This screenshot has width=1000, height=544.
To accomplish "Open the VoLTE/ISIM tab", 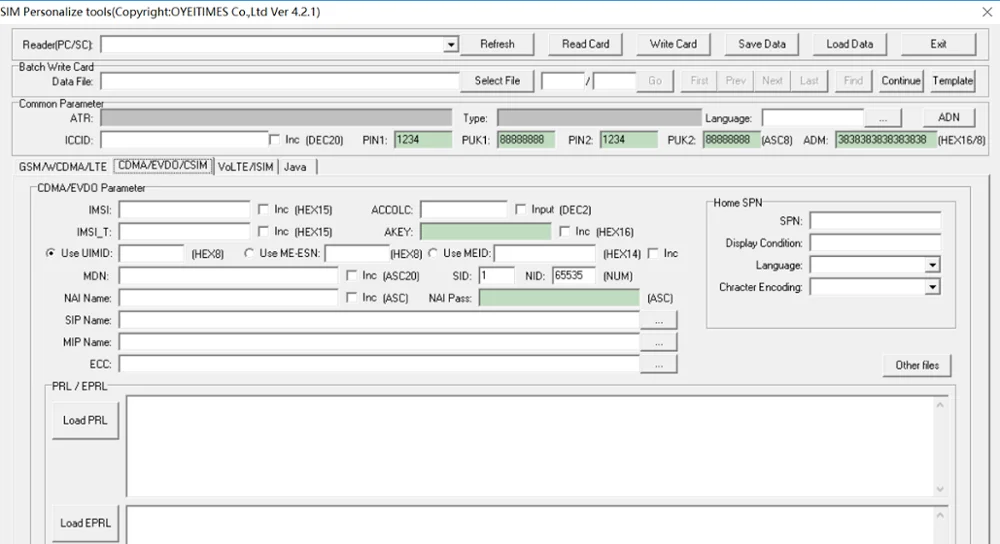I will point(246,167).
